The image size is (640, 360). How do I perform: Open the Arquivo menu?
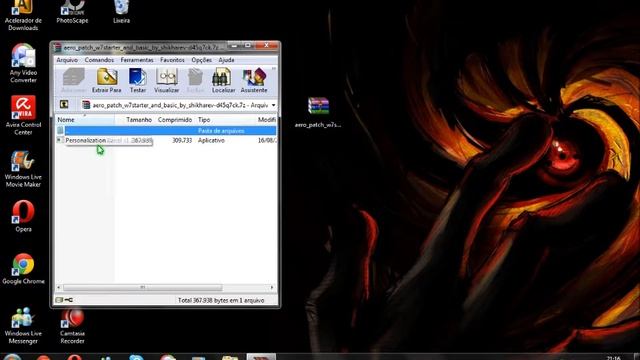67,60
